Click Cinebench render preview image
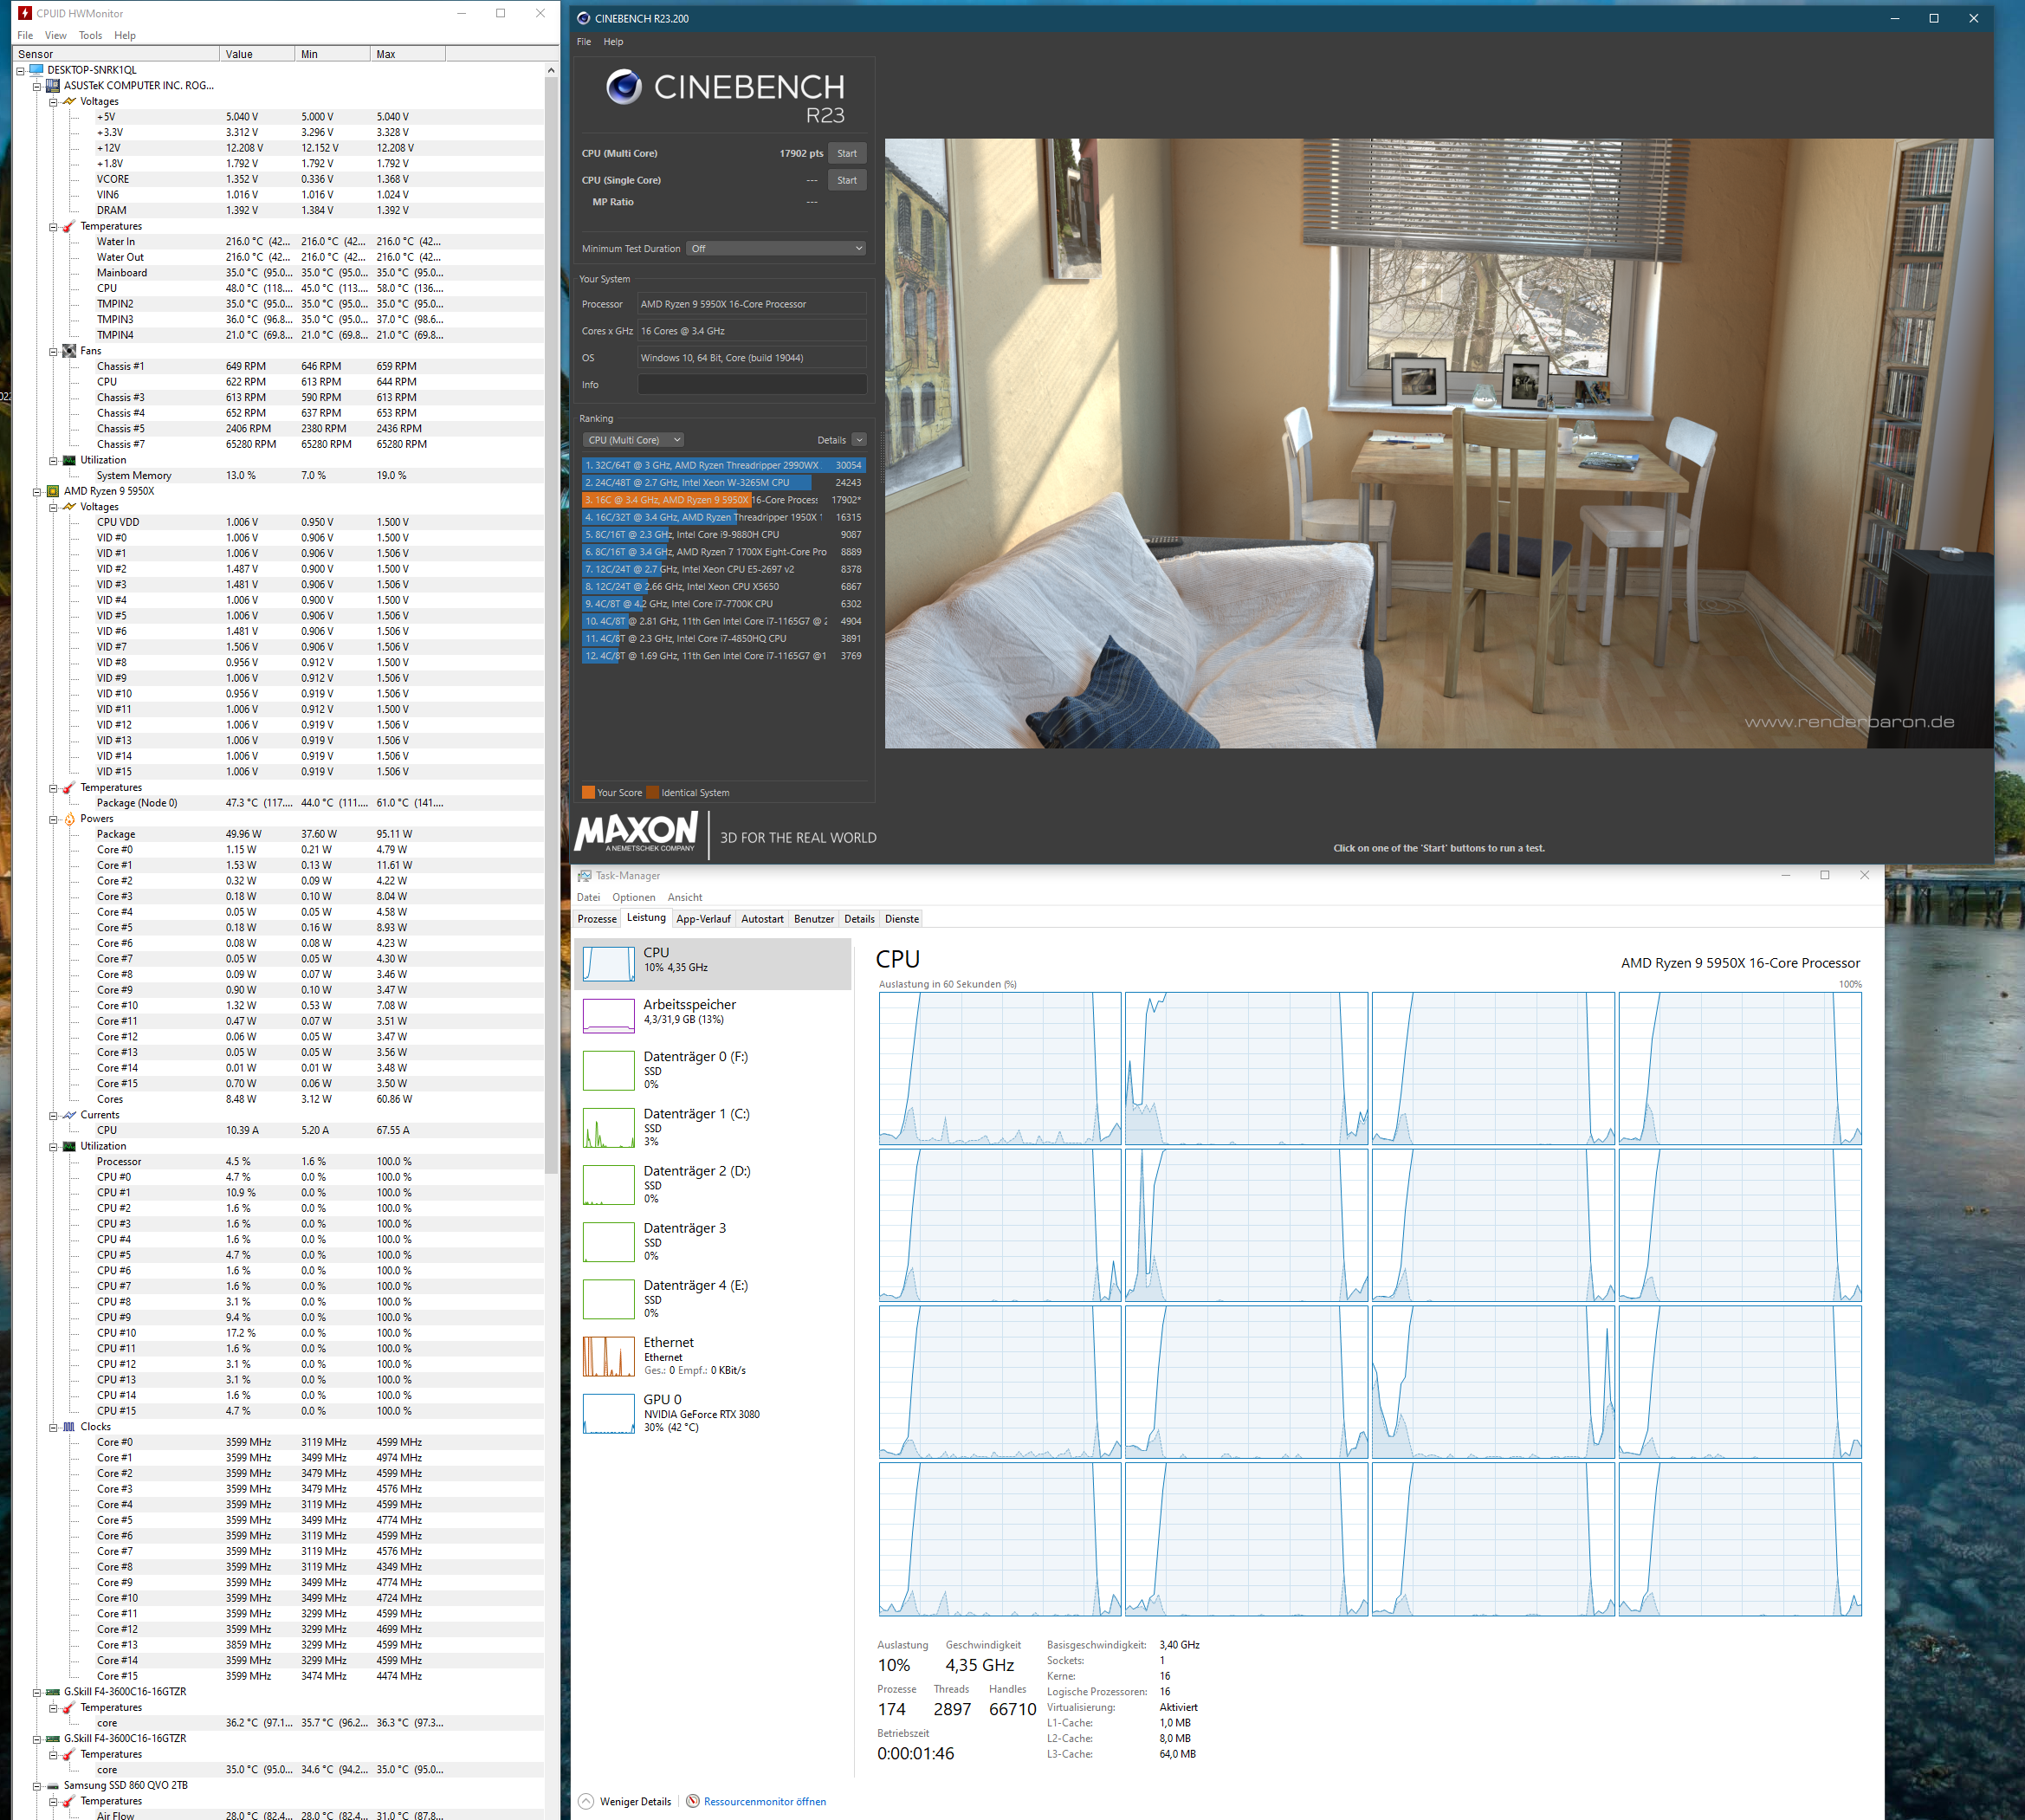Viewport: 2025px width, 1820px height. click(1438, 443)
